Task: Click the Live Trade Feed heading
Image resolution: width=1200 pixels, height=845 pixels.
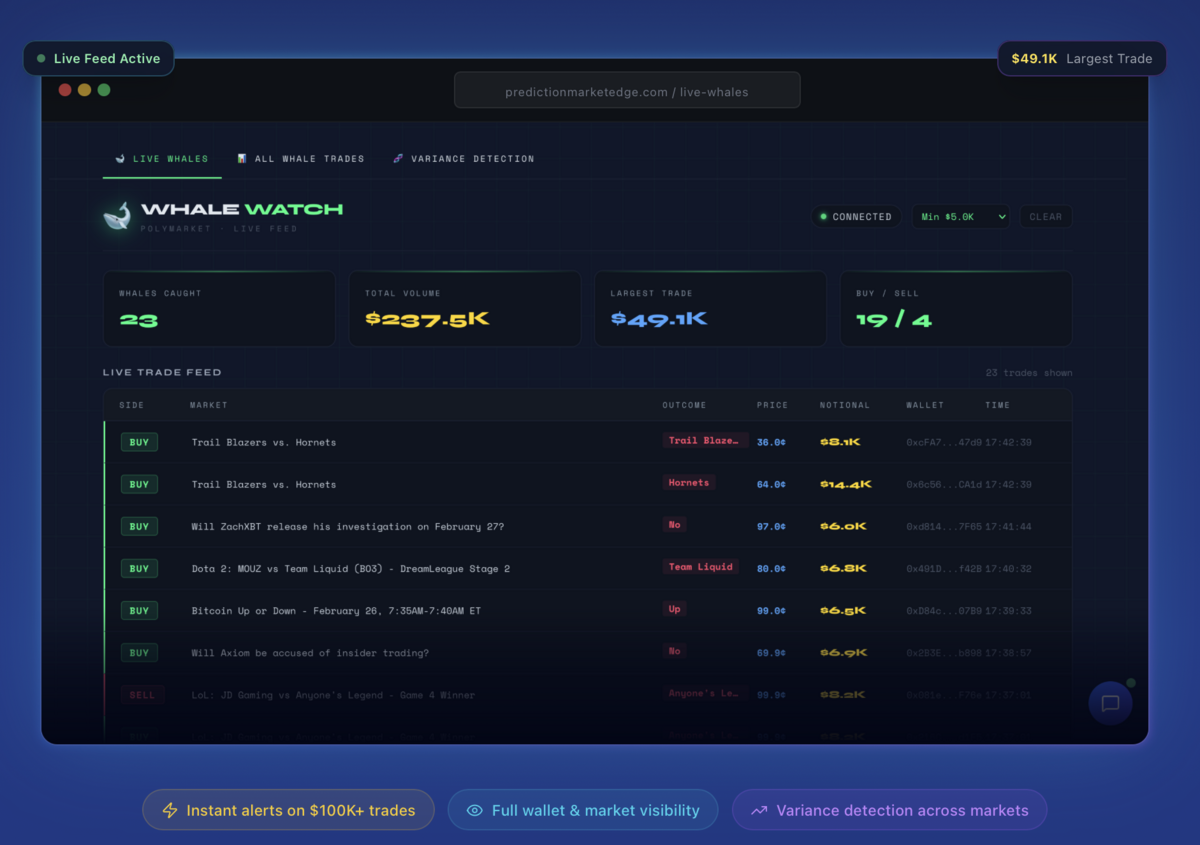Action: click(x=162, y=372)
